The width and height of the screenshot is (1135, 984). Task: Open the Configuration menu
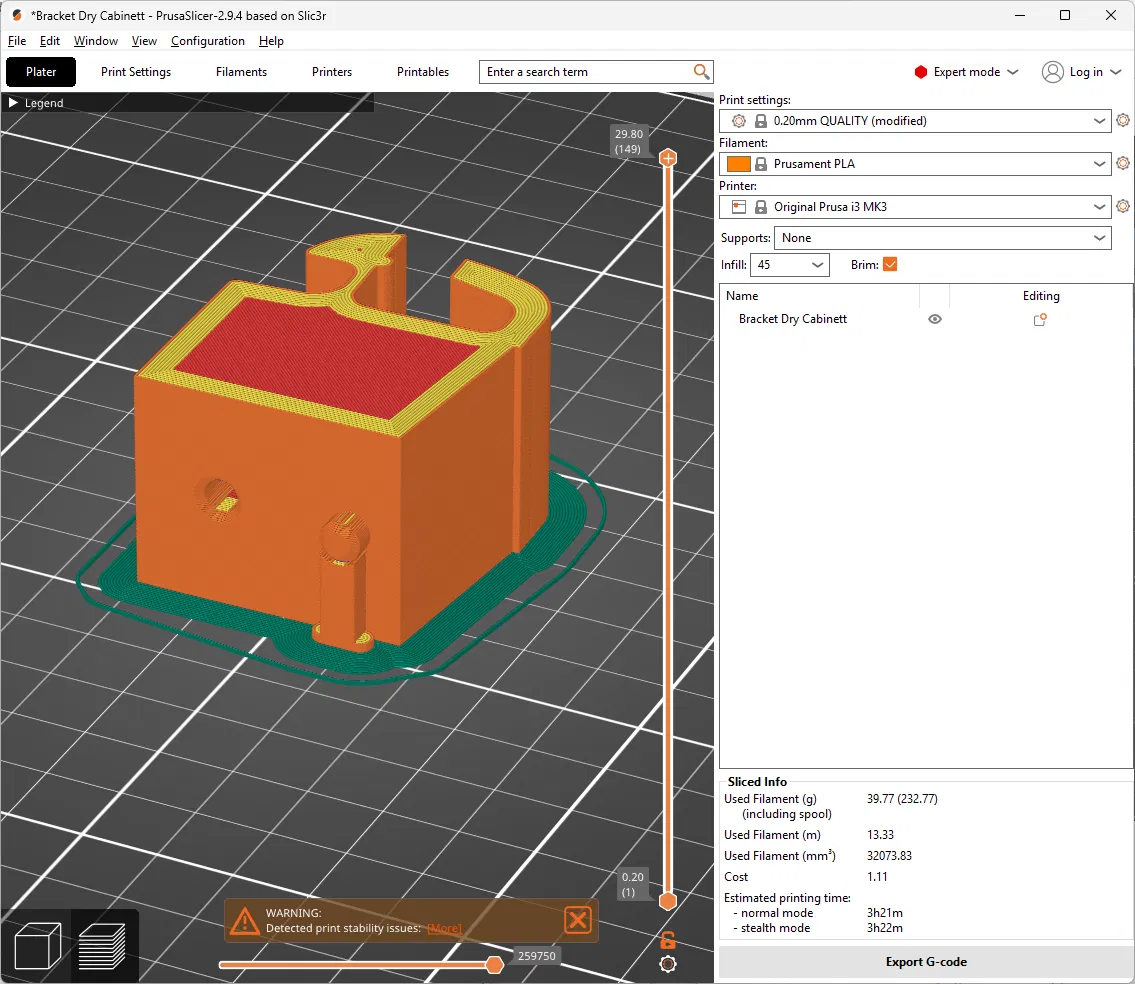[208, 41]
